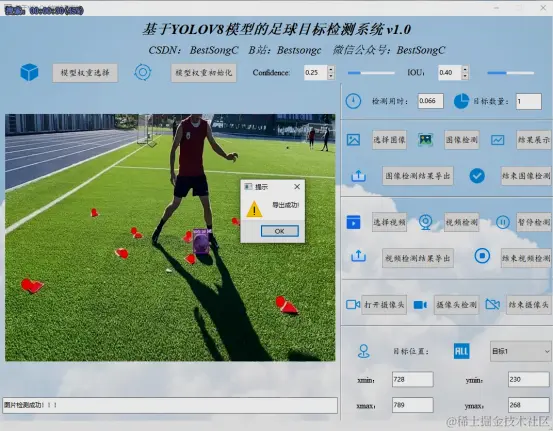The height and width of the screenshot is (432, 554).
Task: Click 结果展示 button
Action: pyautogui.click(x=534, y=140)
